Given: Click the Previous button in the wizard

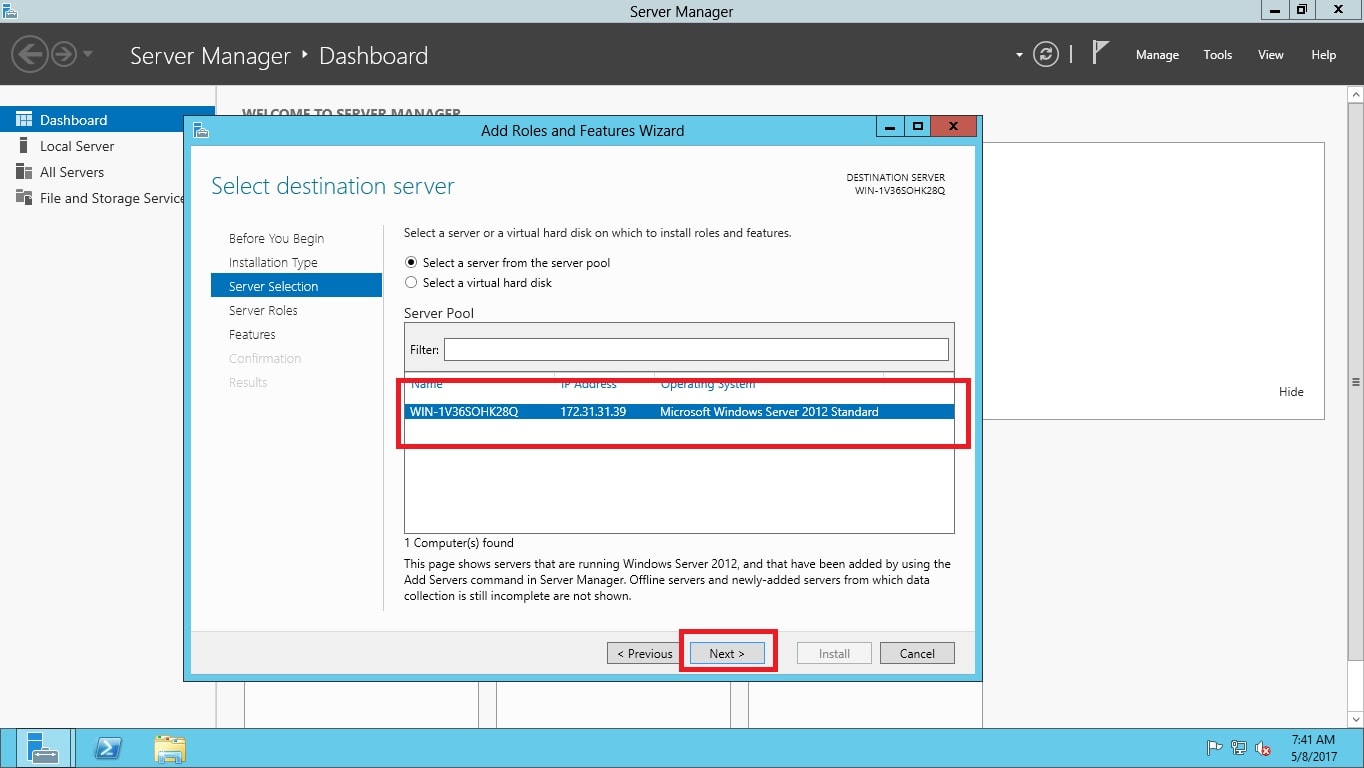Looking at the screenshot, I should [644, 653].
